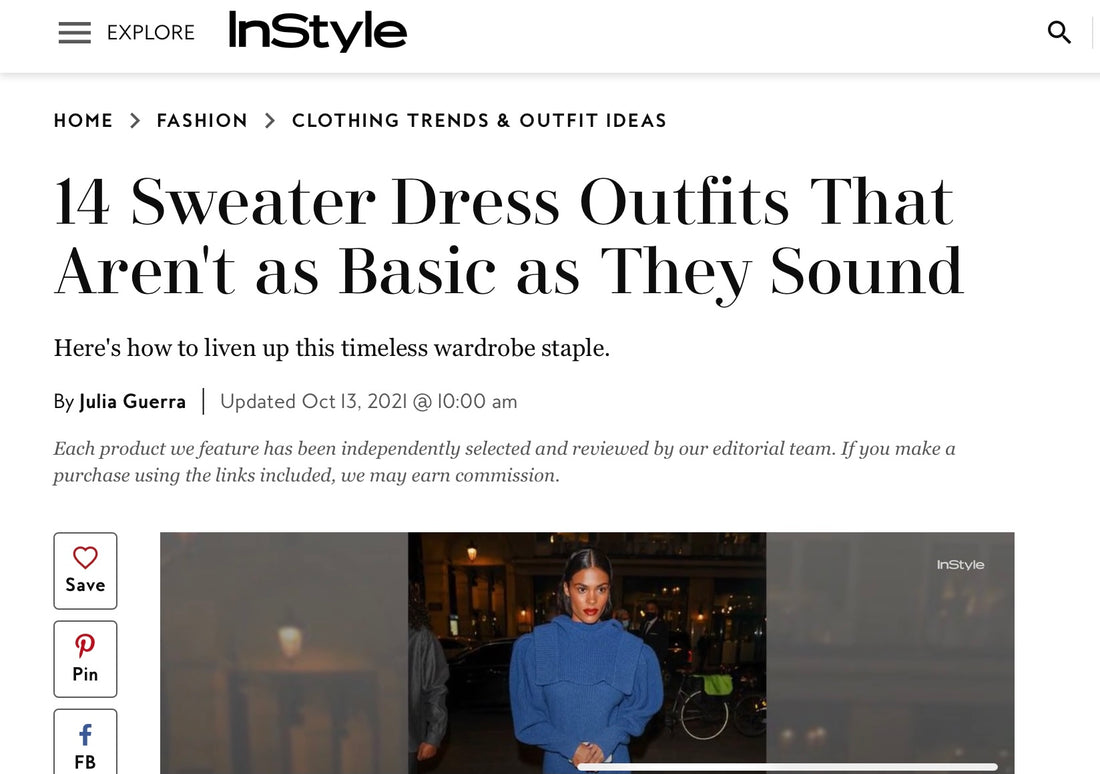Screen dimensions: 1100x774
Task: Click the InStyle watermark on photo
Action: 960,565
